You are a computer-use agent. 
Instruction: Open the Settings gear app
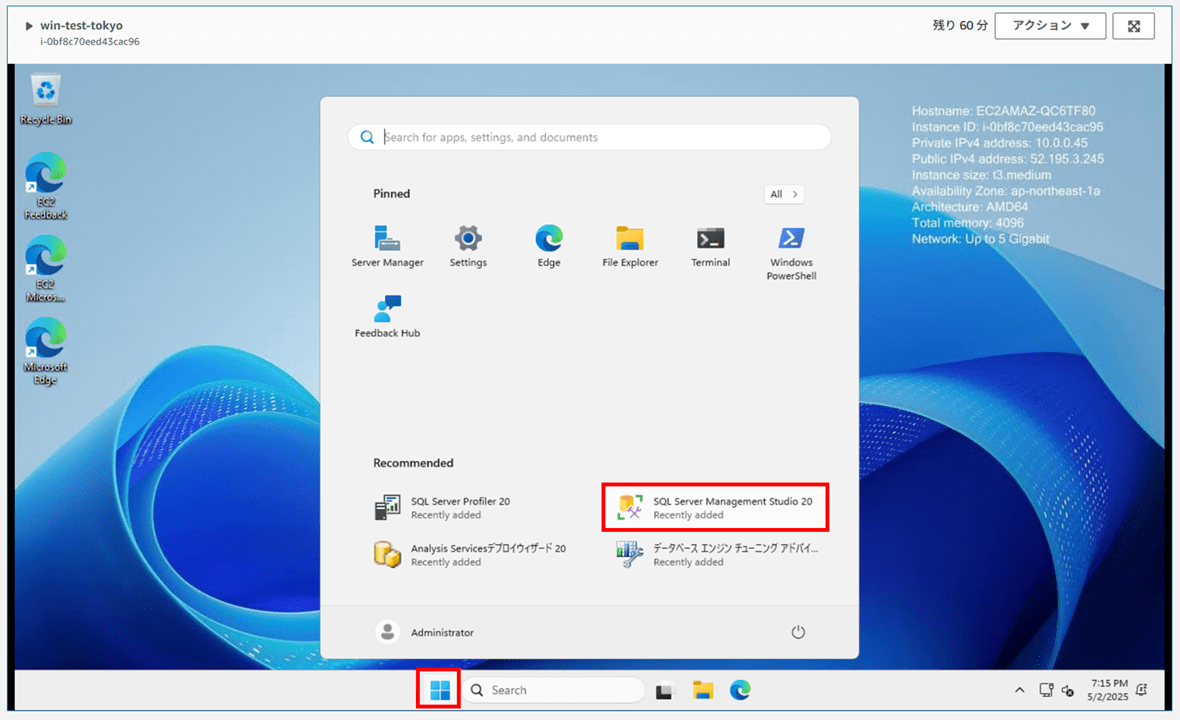pyautogui.click(x=468, y=246)
